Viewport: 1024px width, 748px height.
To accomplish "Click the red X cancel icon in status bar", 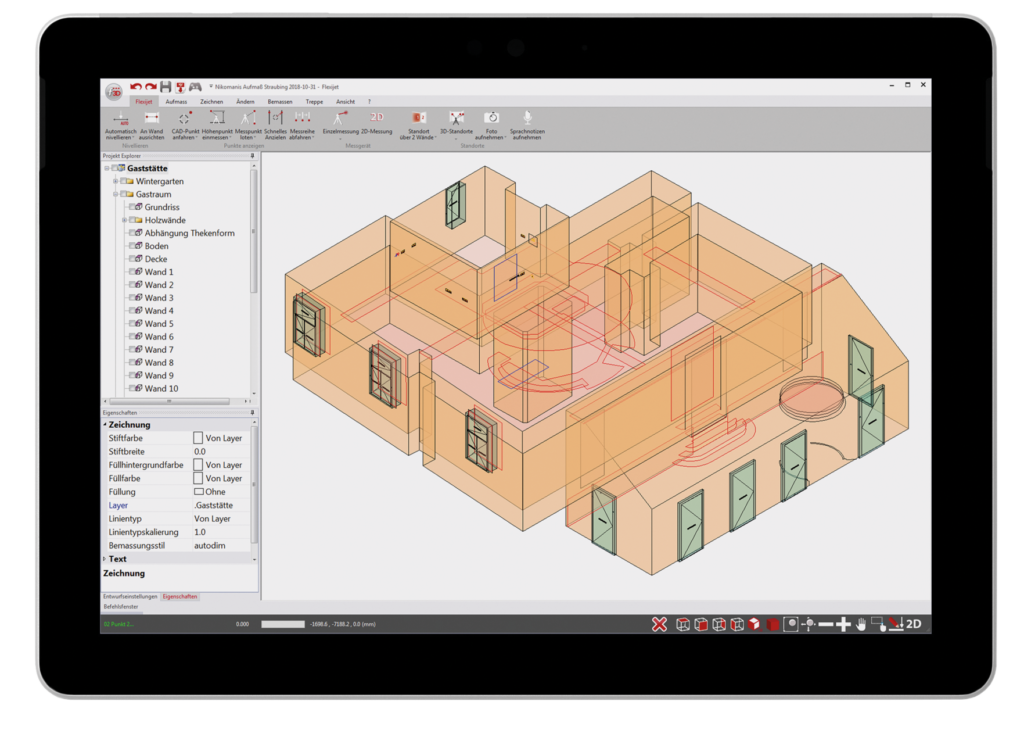I will pyautogui.click(x=660, y=625).
